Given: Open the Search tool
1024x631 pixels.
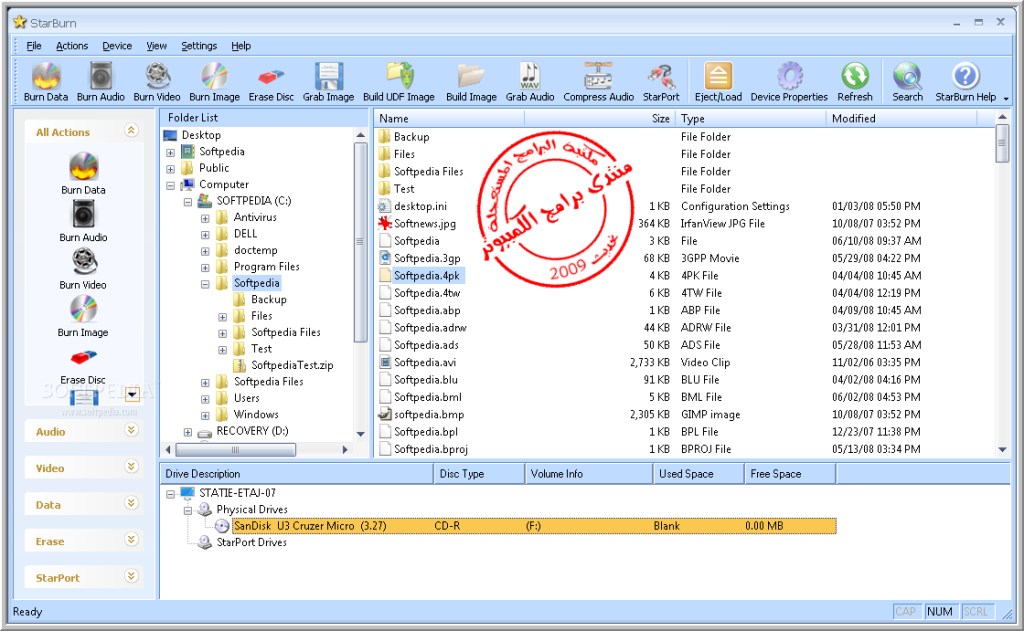Looking at the screenshot, I should click(908, 82).
